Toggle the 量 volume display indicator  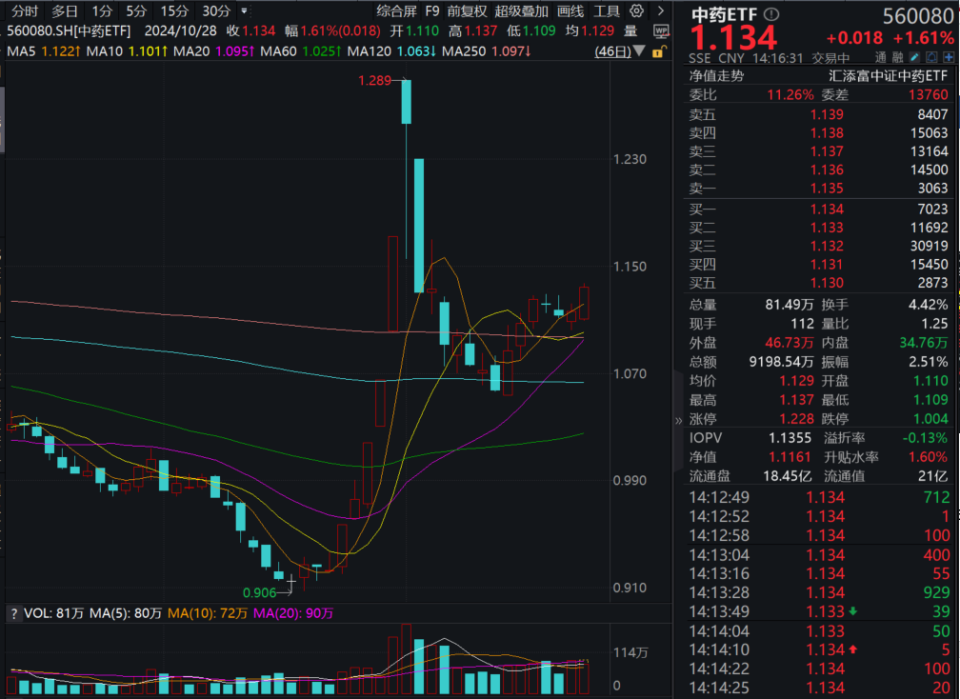coord(631,29)
